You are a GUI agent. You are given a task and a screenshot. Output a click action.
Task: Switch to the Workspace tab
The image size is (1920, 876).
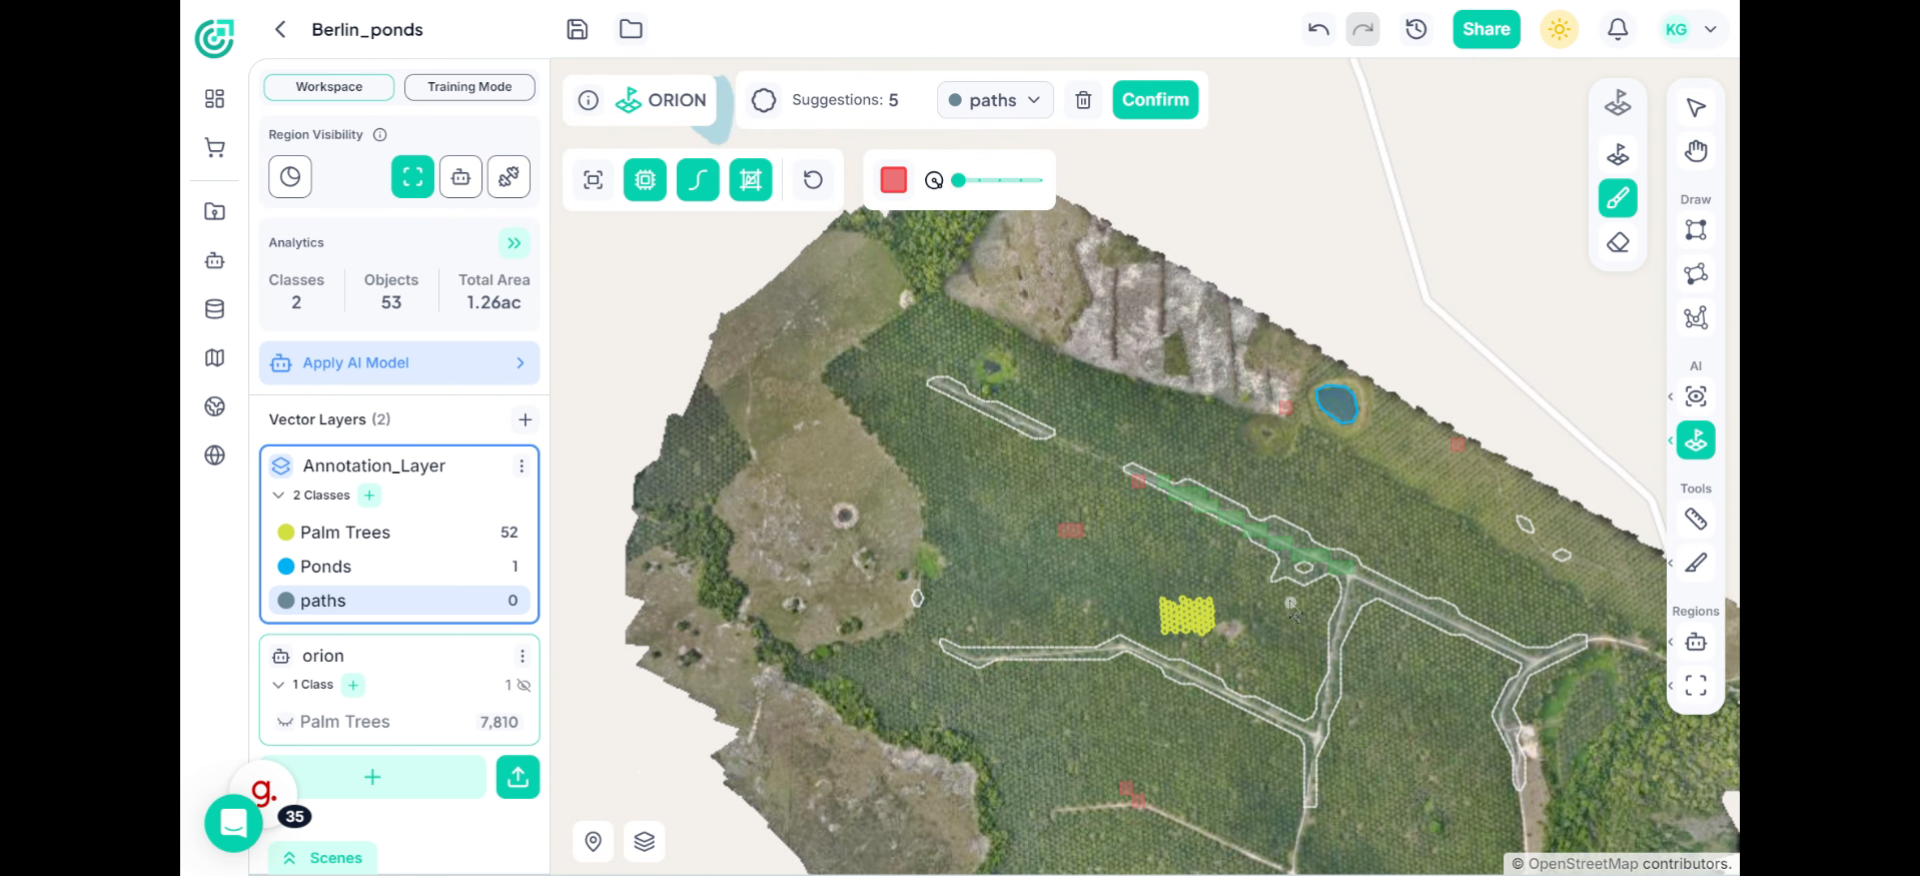[x=329, y=87]
